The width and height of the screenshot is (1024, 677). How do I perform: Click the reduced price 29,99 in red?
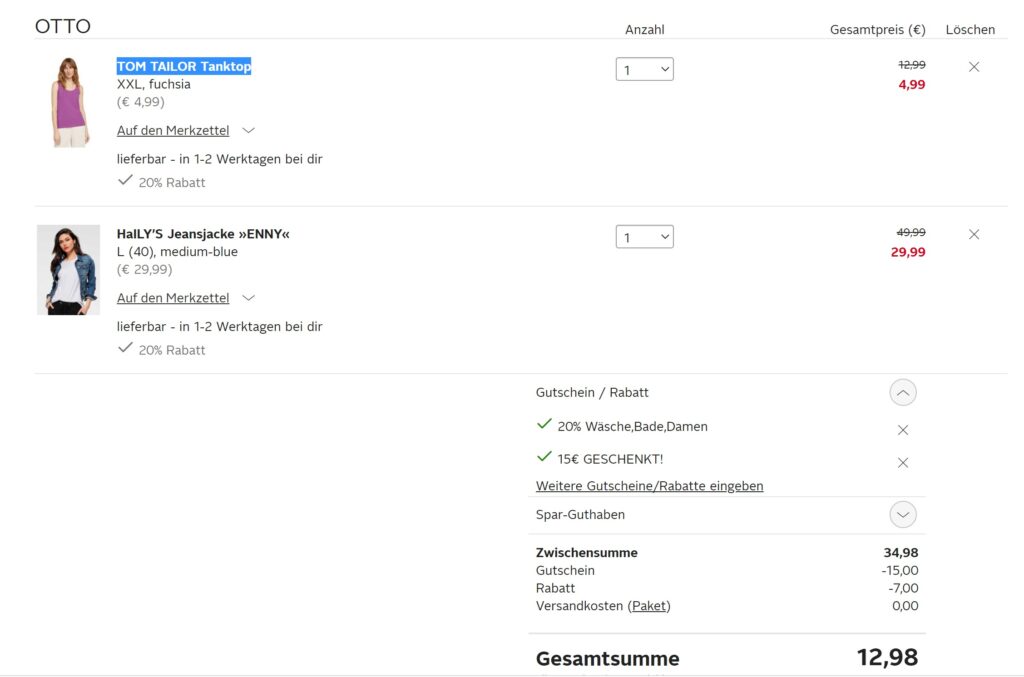908,252
